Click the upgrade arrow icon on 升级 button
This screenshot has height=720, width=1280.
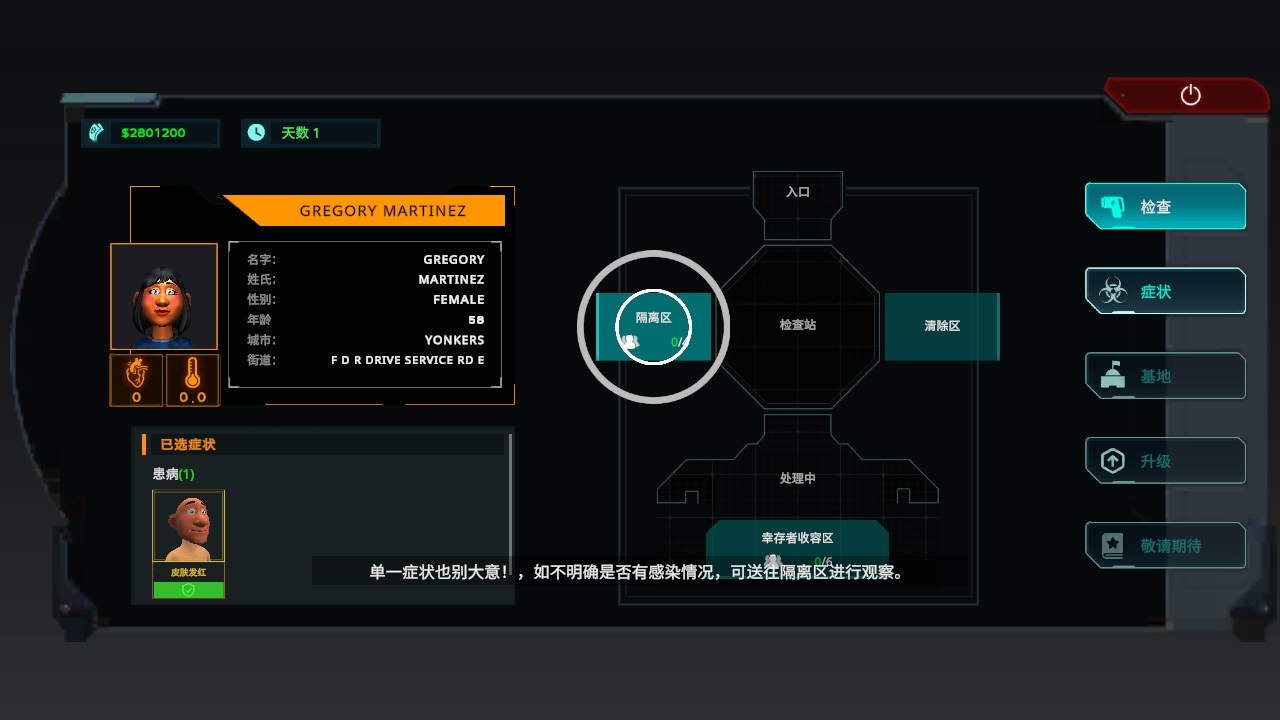pos(1112,460)
